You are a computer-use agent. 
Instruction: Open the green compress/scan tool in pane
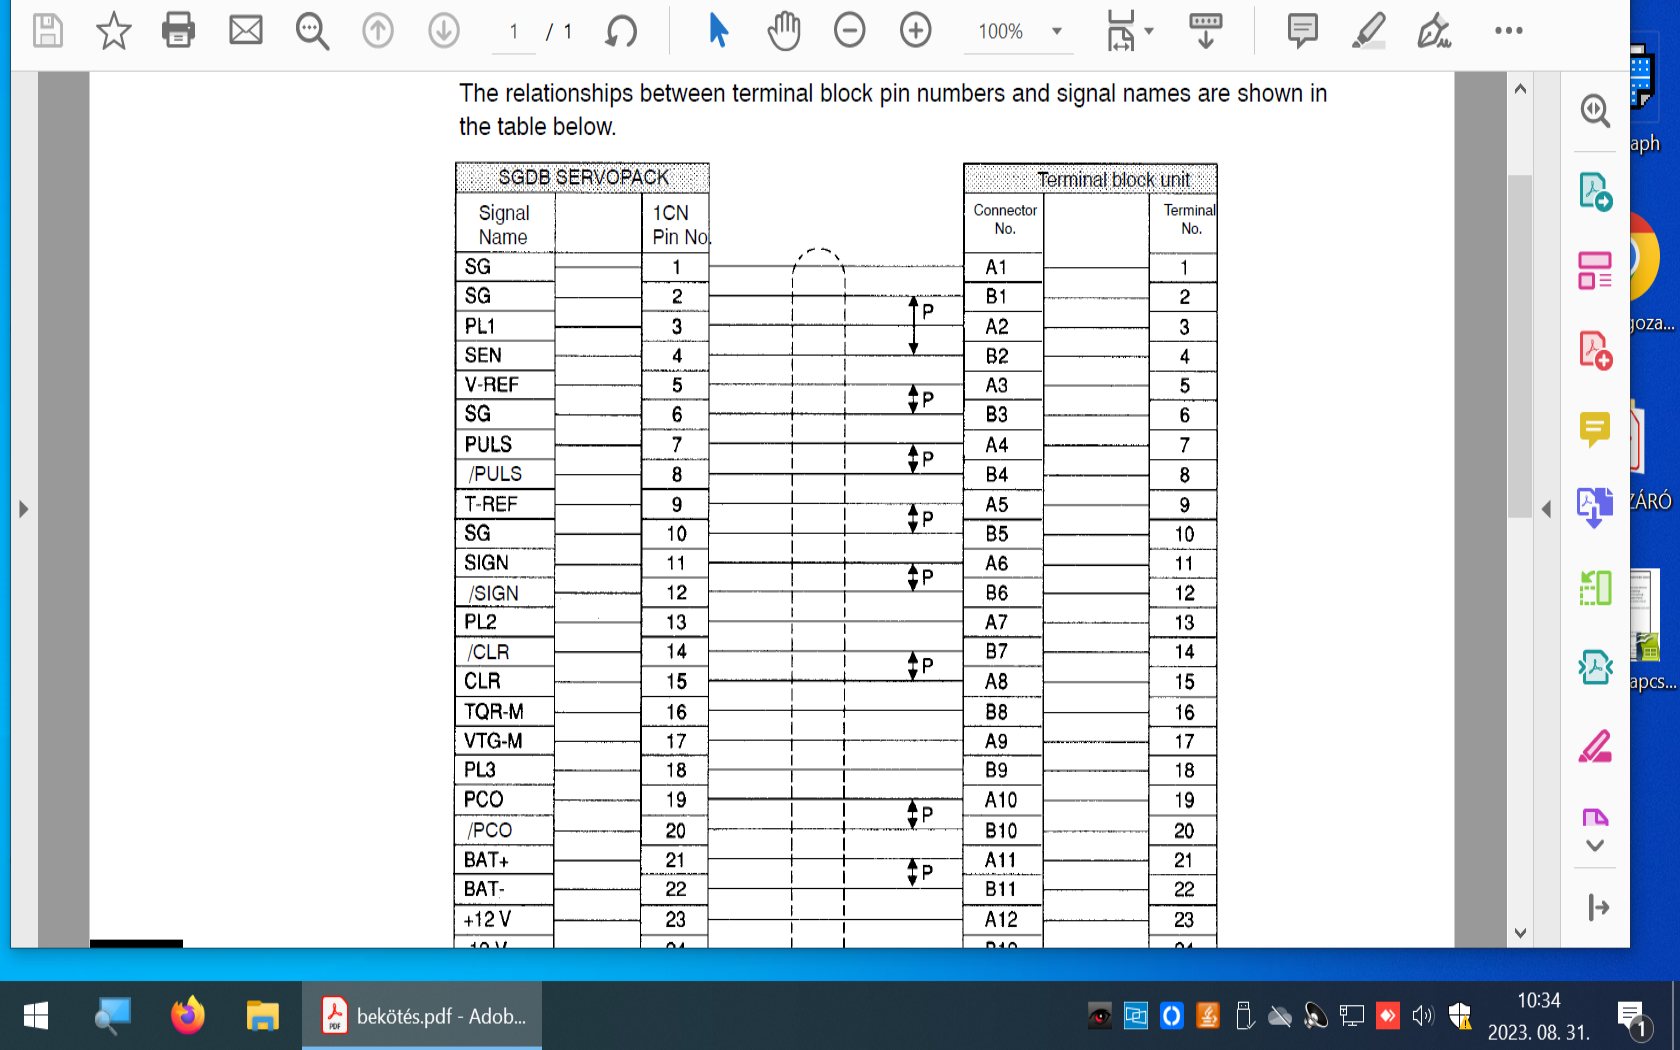[1595, 588]
